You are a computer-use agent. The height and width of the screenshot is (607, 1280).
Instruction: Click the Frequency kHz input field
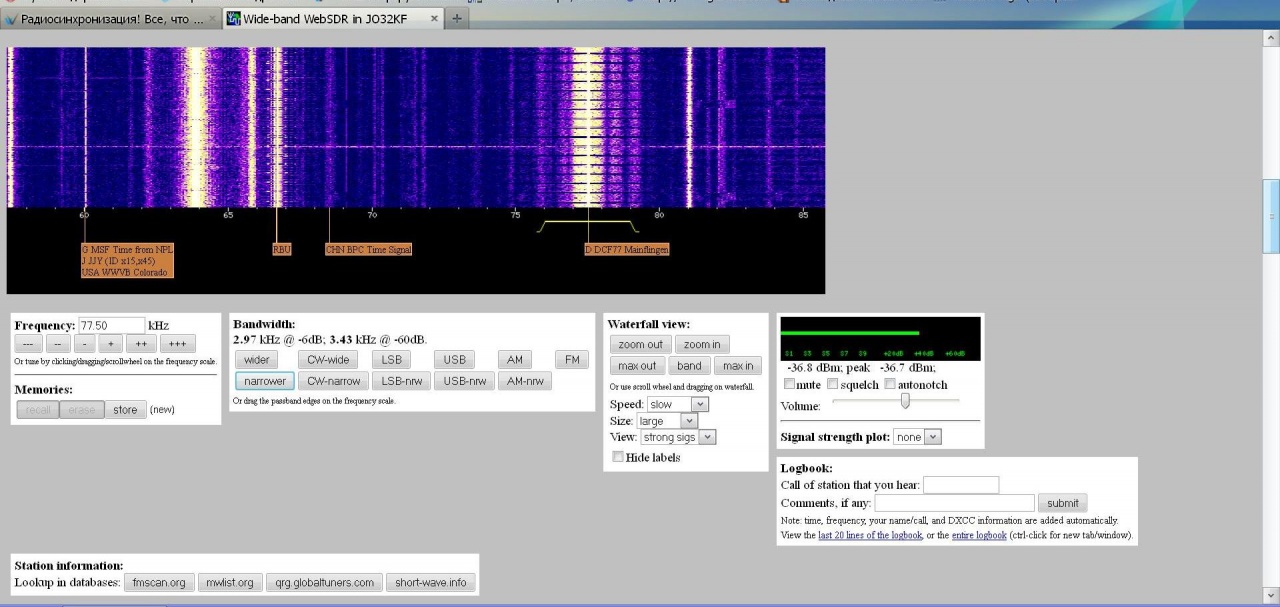[111, 325]
